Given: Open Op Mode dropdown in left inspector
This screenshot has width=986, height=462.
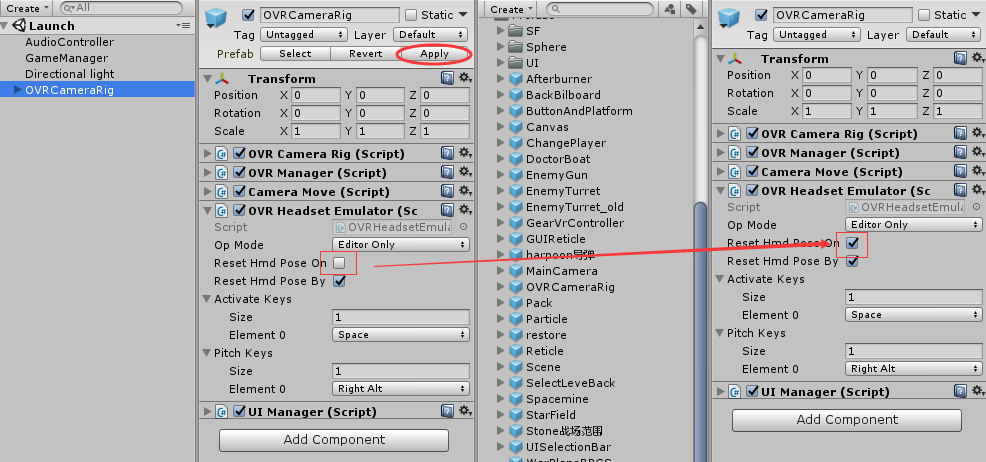Looking at the screenshot, I should [x=401, y=245].
